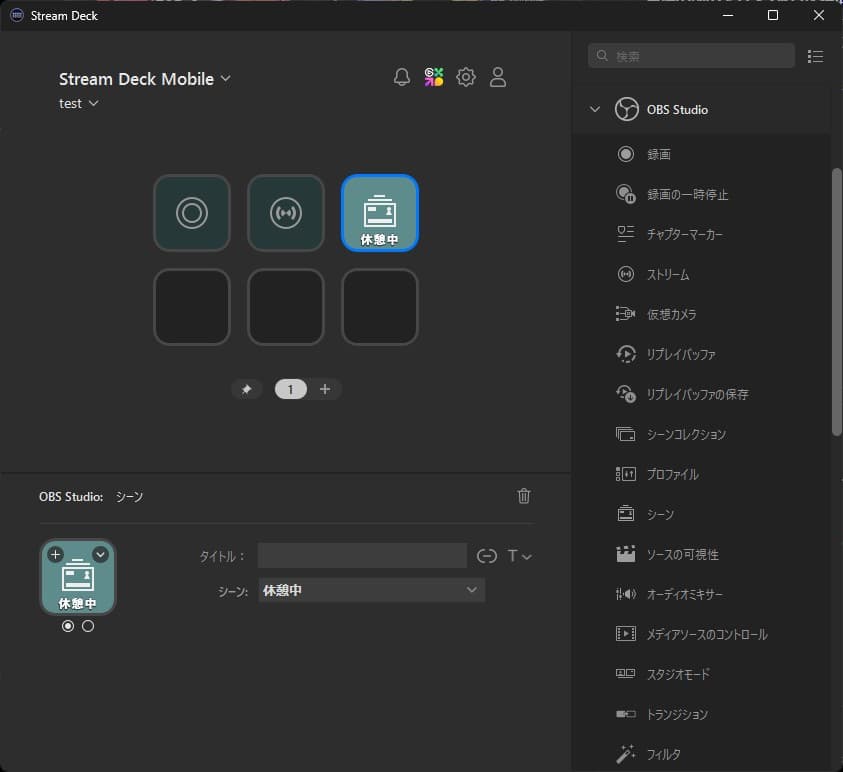Select スタジオモード action in the list
Screen dimensions: 843x772
pyautogui.click(x=678, y=674)
